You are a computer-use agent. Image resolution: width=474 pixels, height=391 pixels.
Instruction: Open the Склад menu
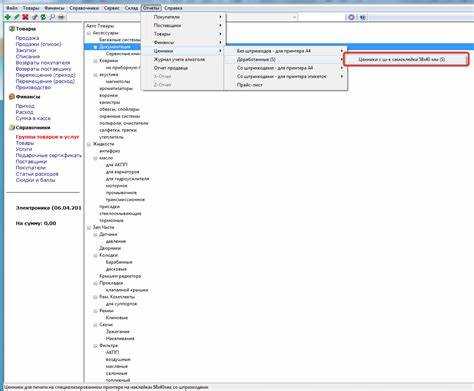click(x=131, y=8)
